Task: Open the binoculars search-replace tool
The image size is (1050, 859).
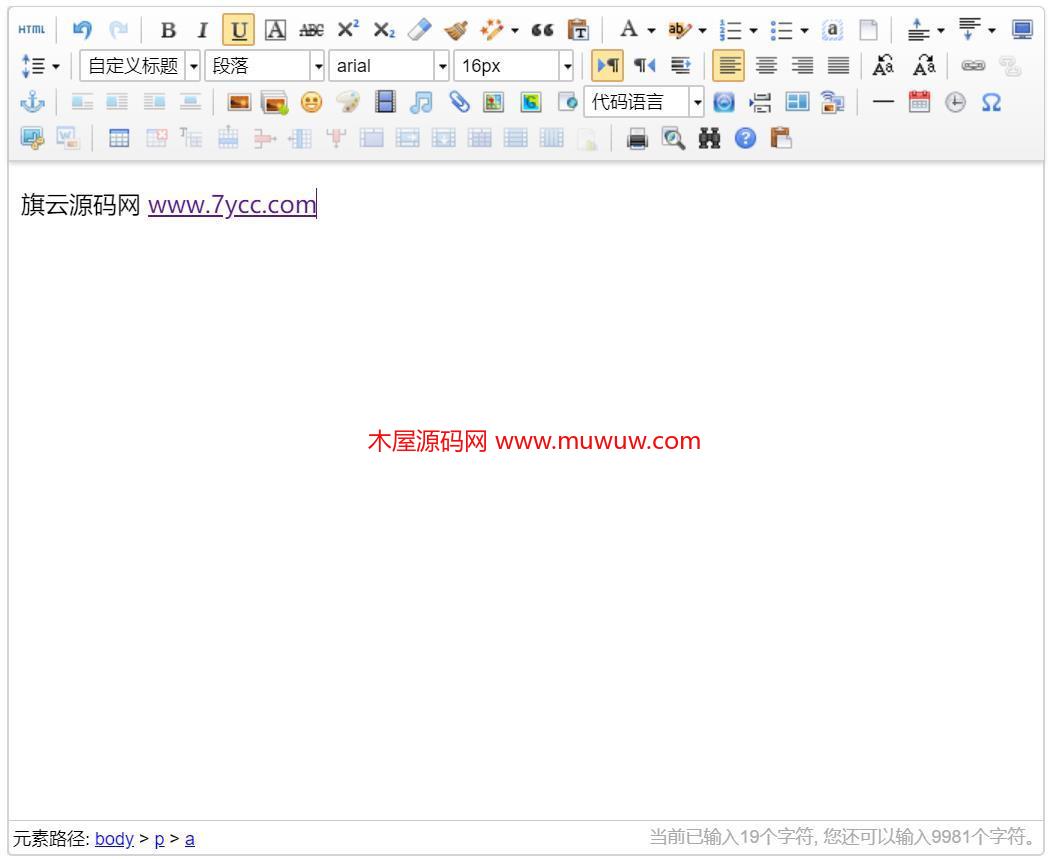Action: point(709,139)
